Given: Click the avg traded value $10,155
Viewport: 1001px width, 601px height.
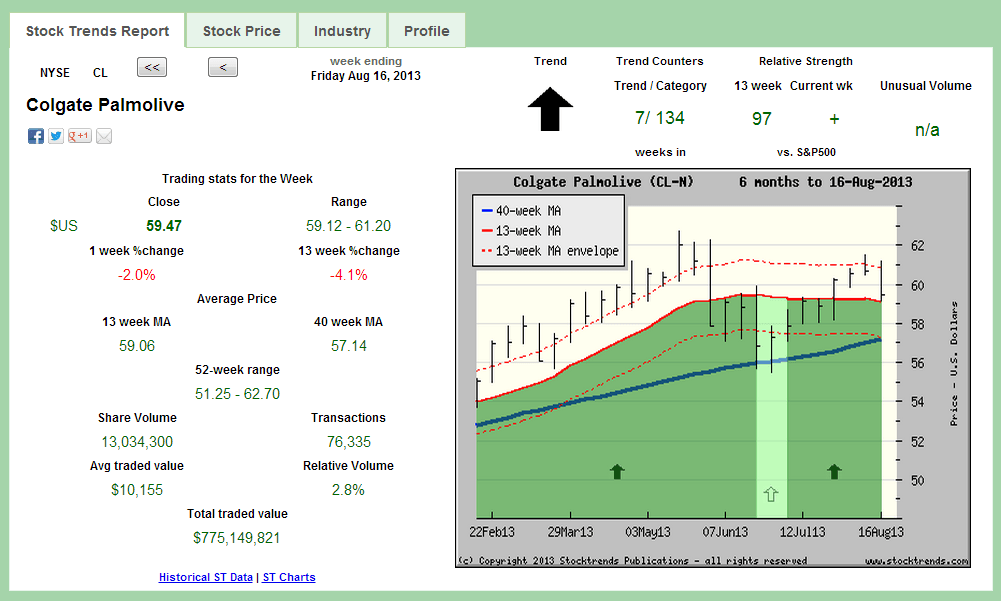Looking at the screenshot, I should pyautogui.click(x=137, y=489).
